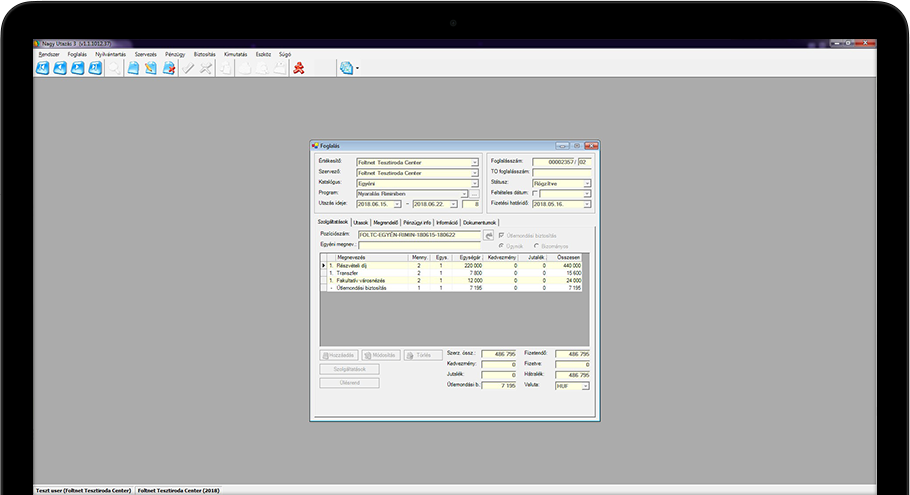Go to the previous record in toolbar
Image resolution: width=910 pixels, height=495 pixels.
coord(60,68)
